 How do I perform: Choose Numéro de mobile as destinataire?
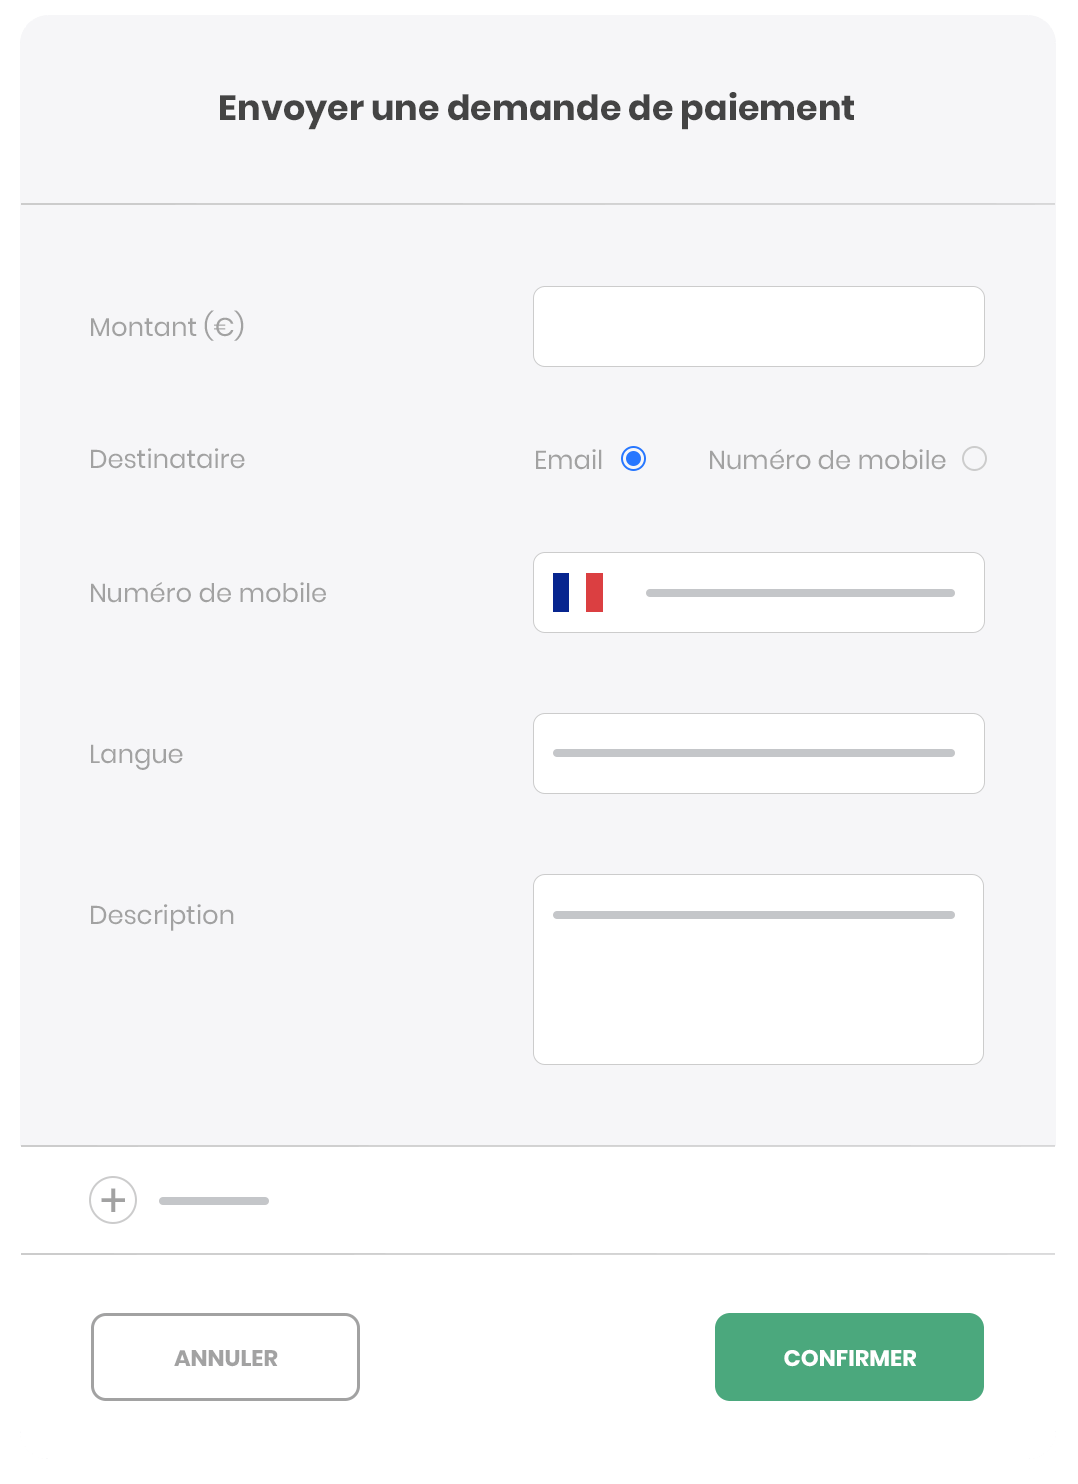coord(975,459)
